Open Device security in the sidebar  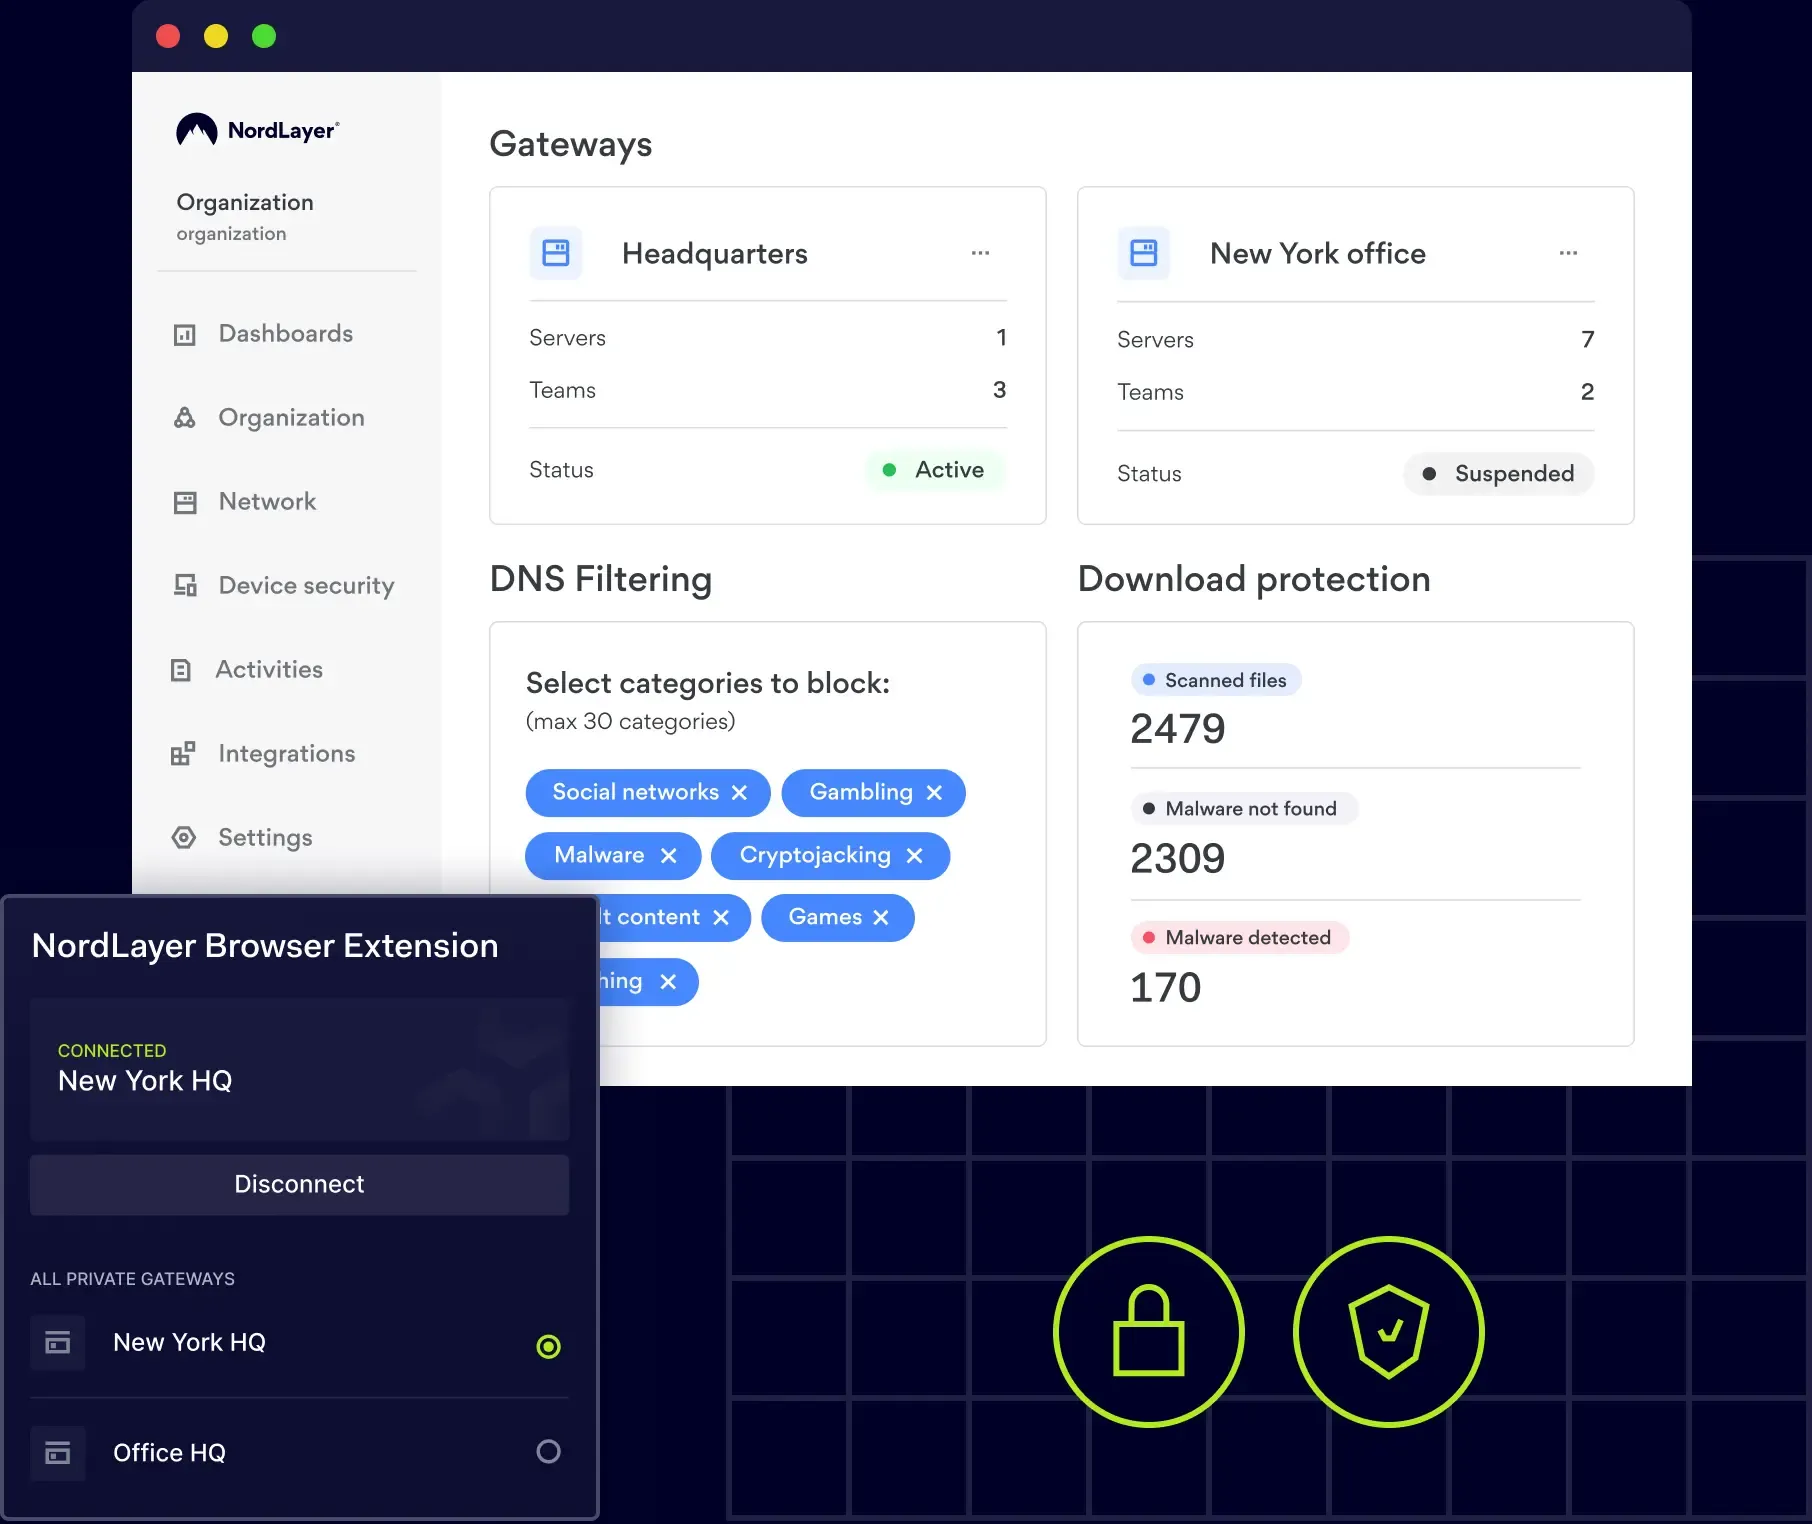coord(284,586)
